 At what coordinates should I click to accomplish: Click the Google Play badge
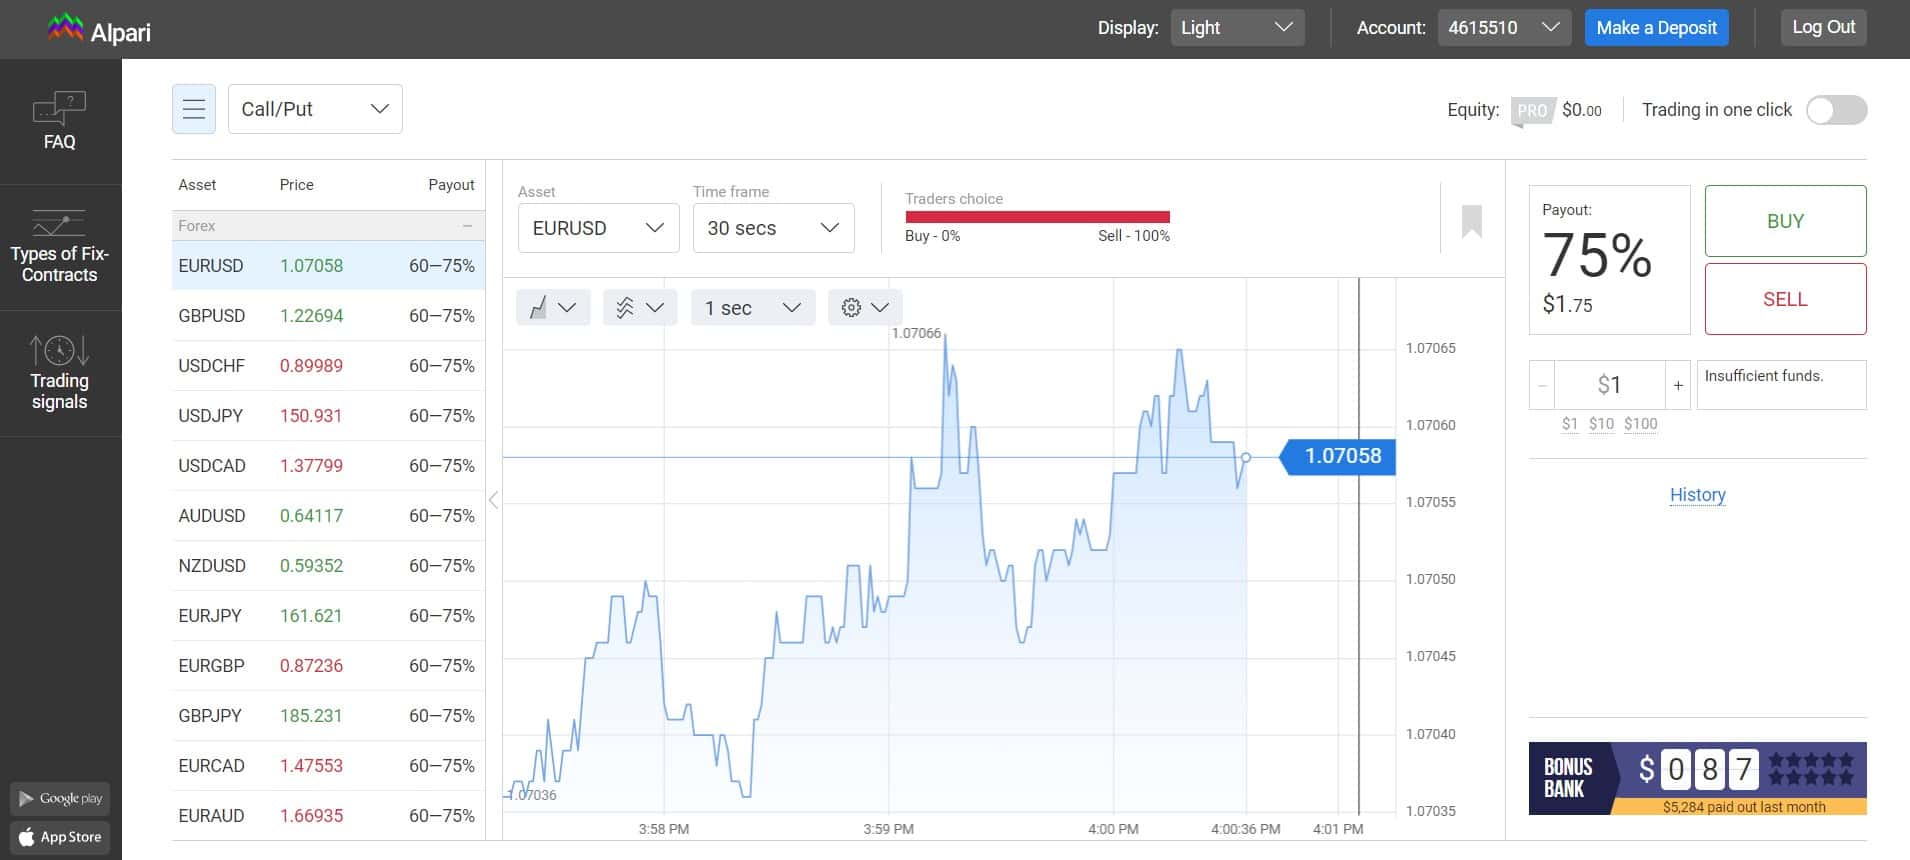pos(60,798)
